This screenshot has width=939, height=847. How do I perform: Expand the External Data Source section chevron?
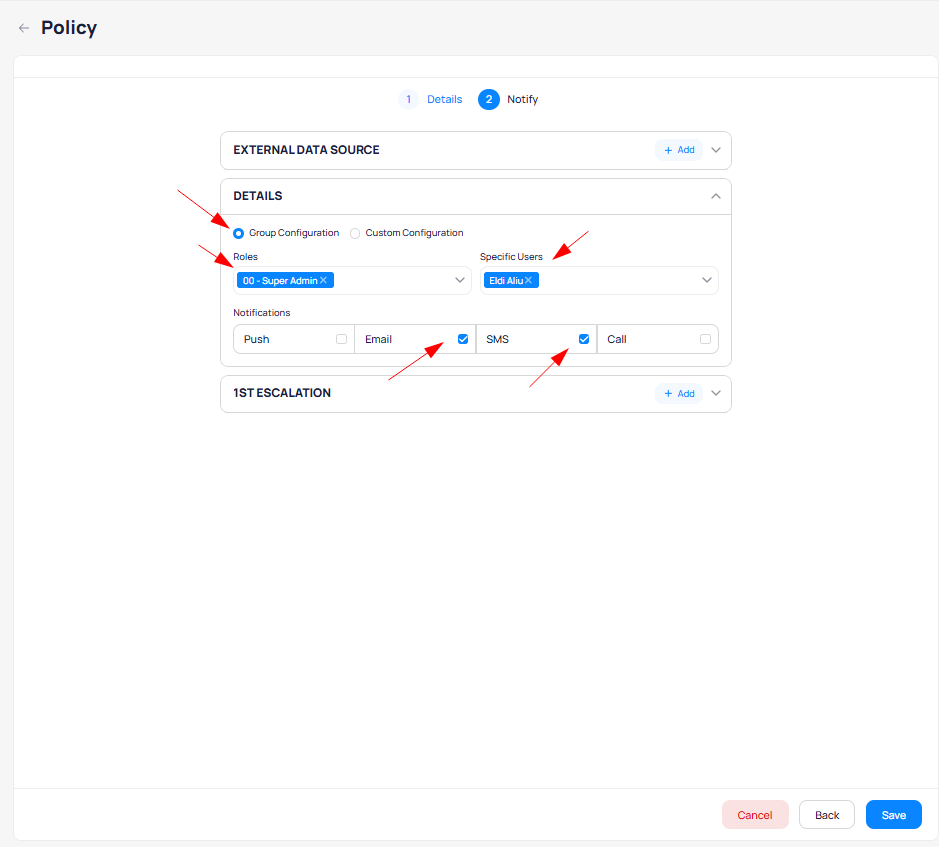pyautogui.click(x=715, y=150)
